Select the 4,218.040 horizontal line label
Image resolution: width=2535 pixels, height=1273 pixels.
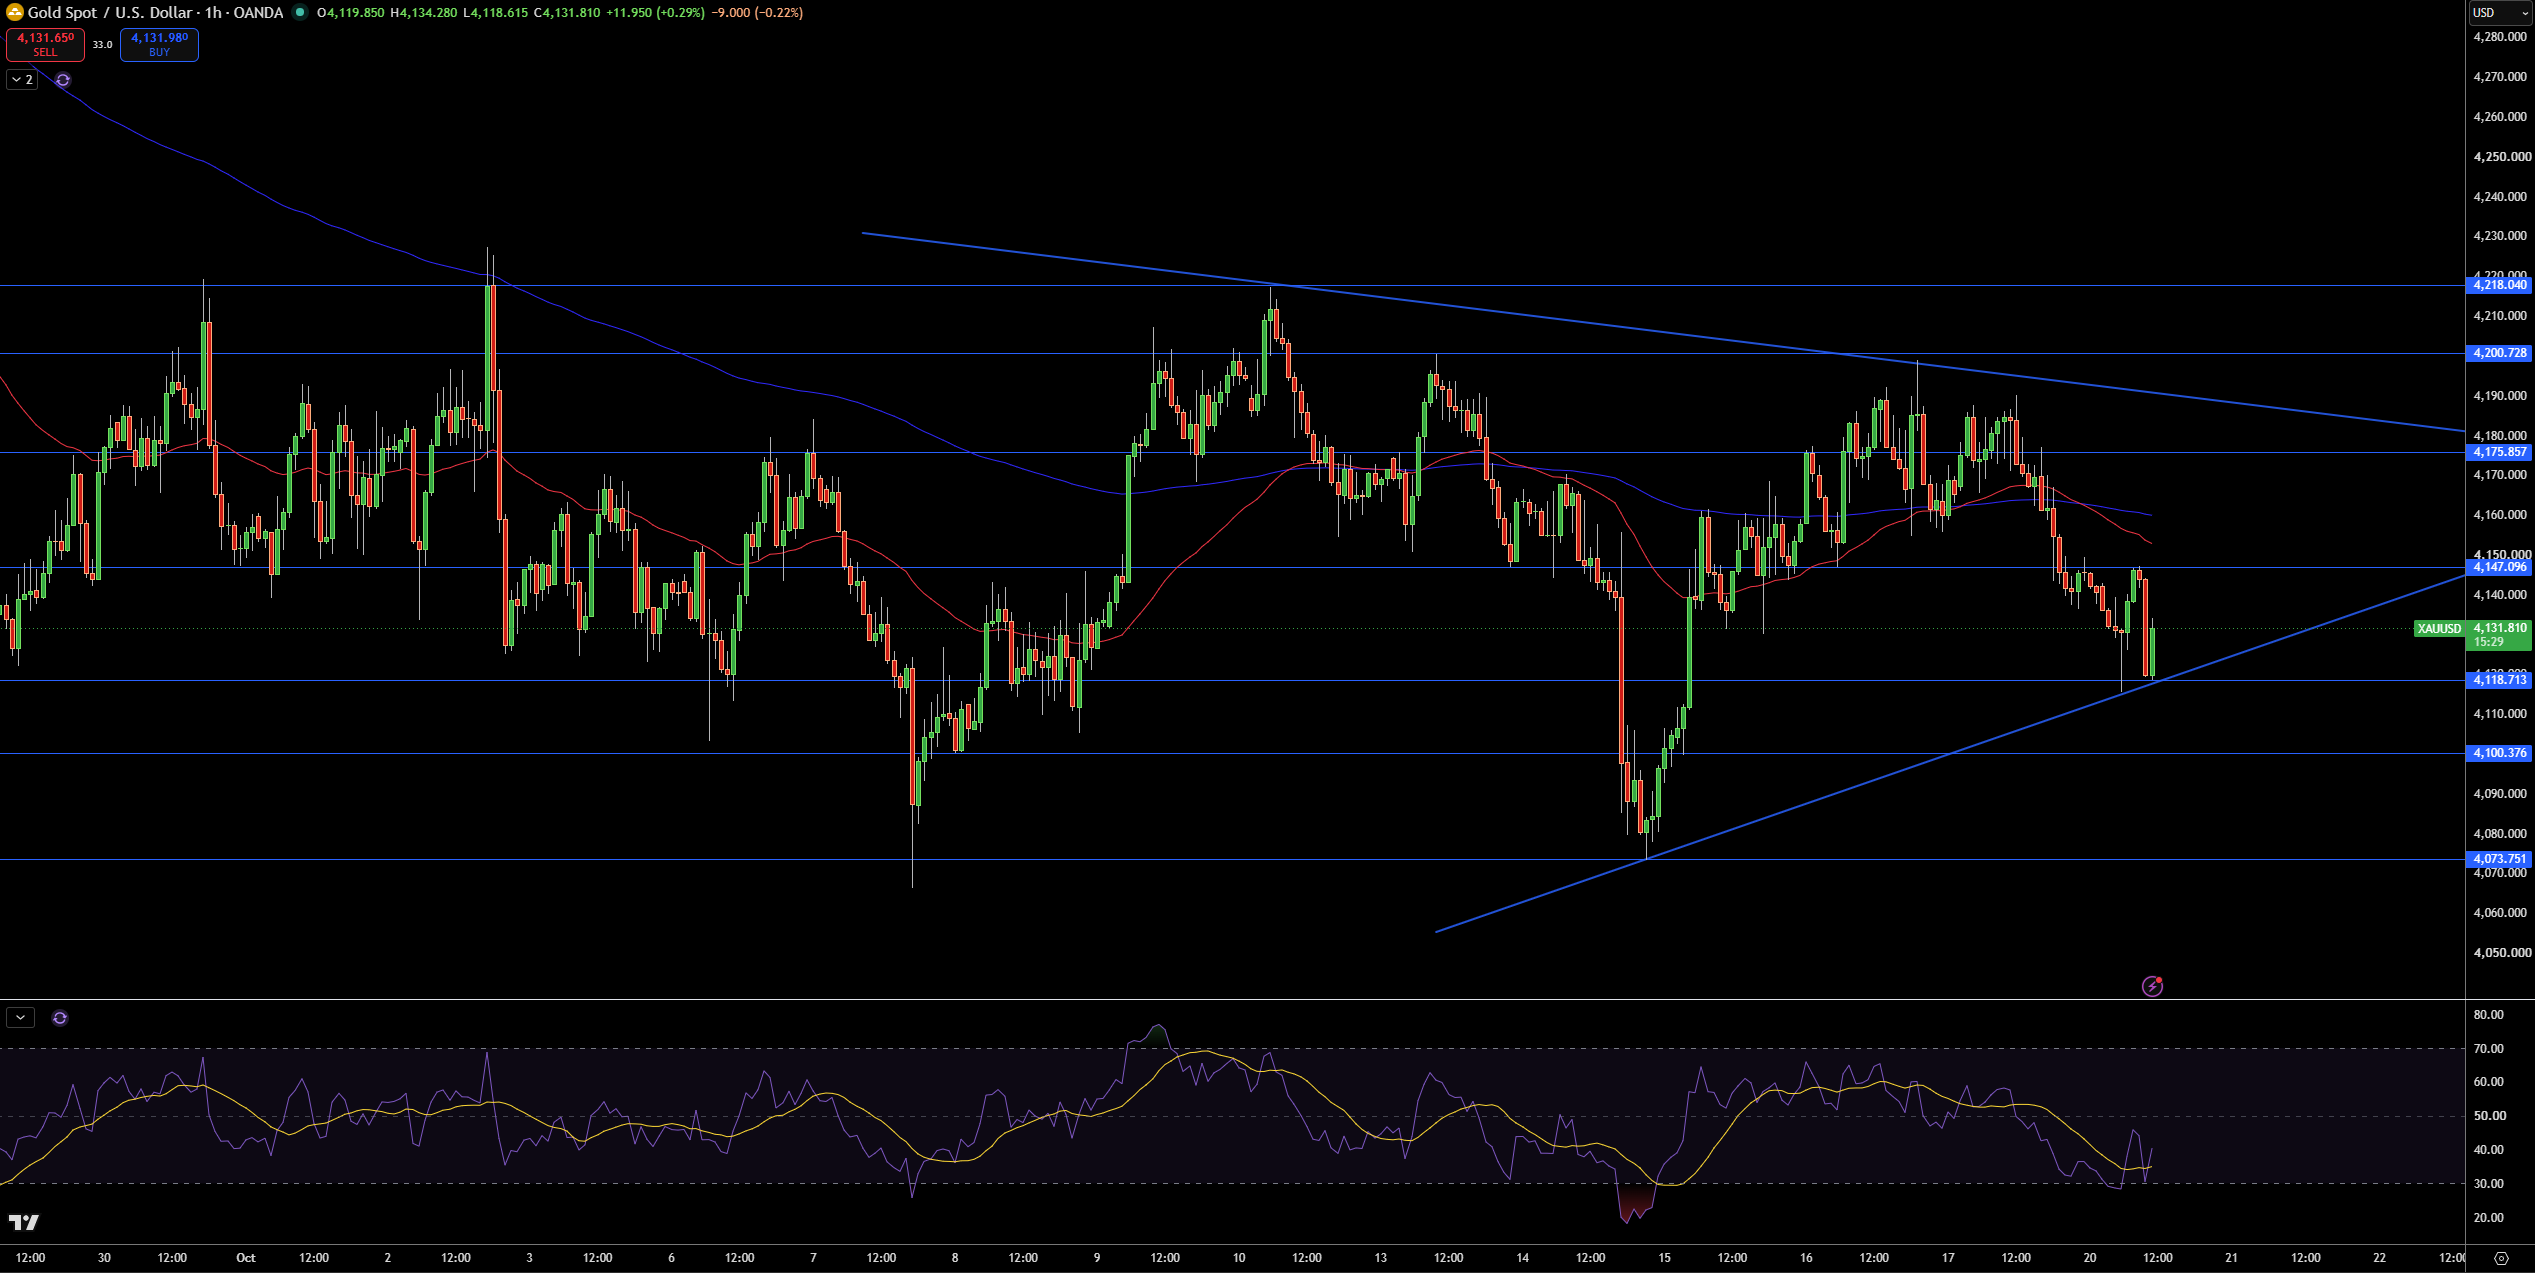tap(2500, 285)
